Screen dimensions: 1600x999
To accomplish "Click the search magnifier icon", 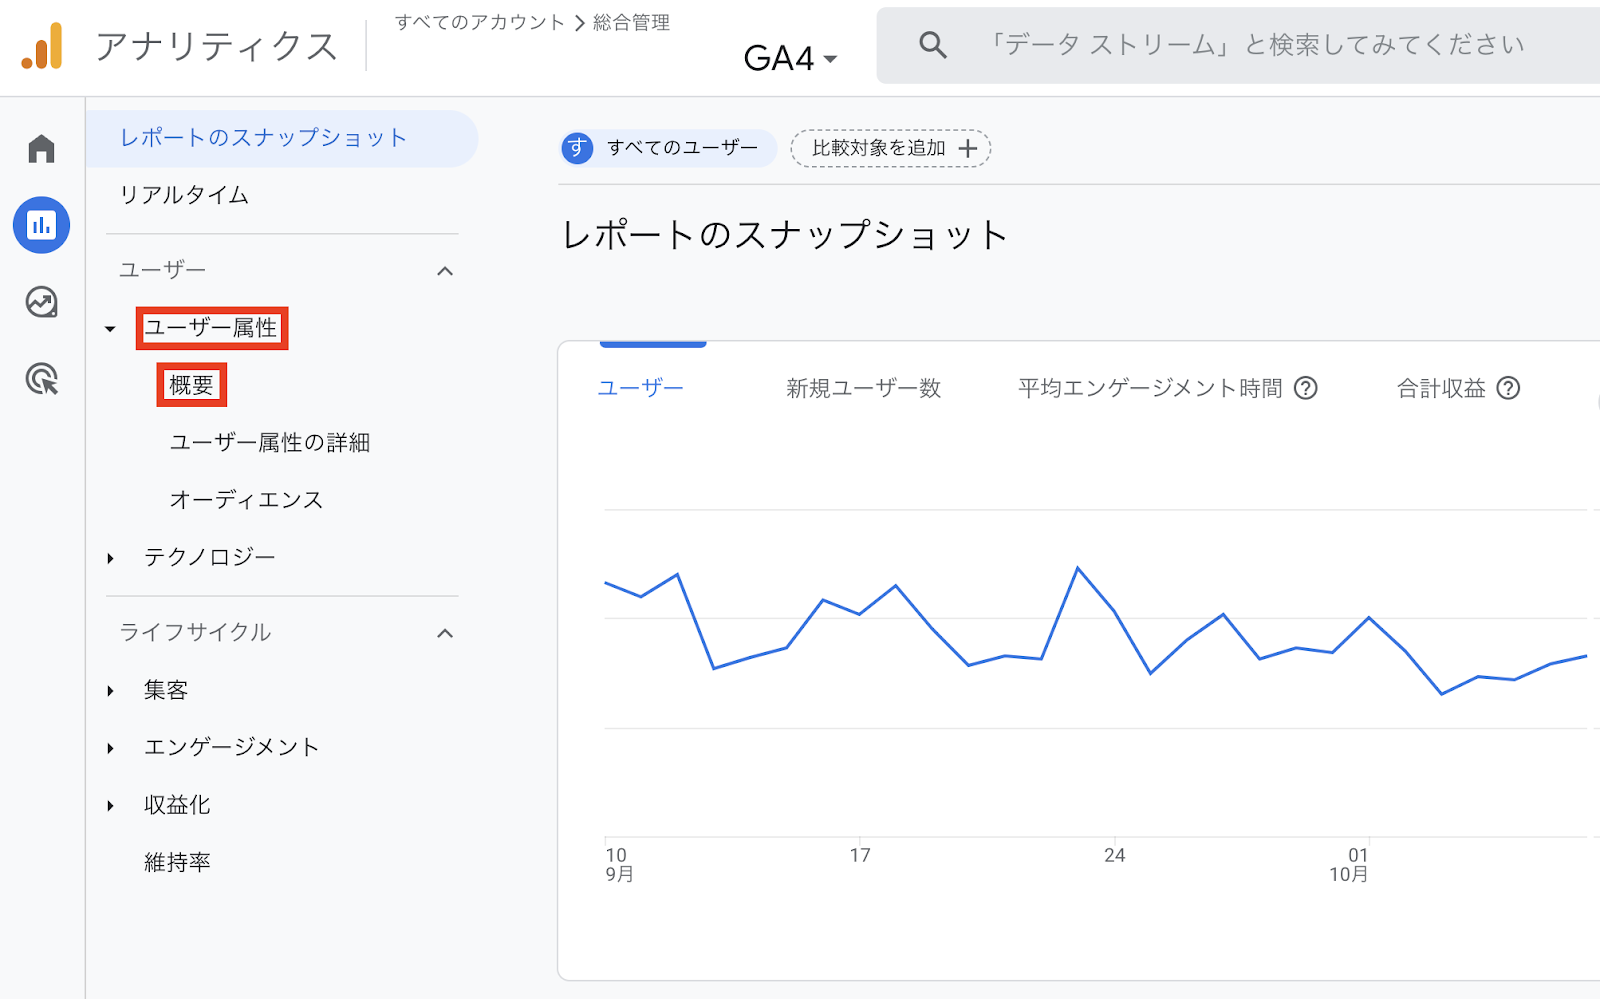I will (932, 45).
